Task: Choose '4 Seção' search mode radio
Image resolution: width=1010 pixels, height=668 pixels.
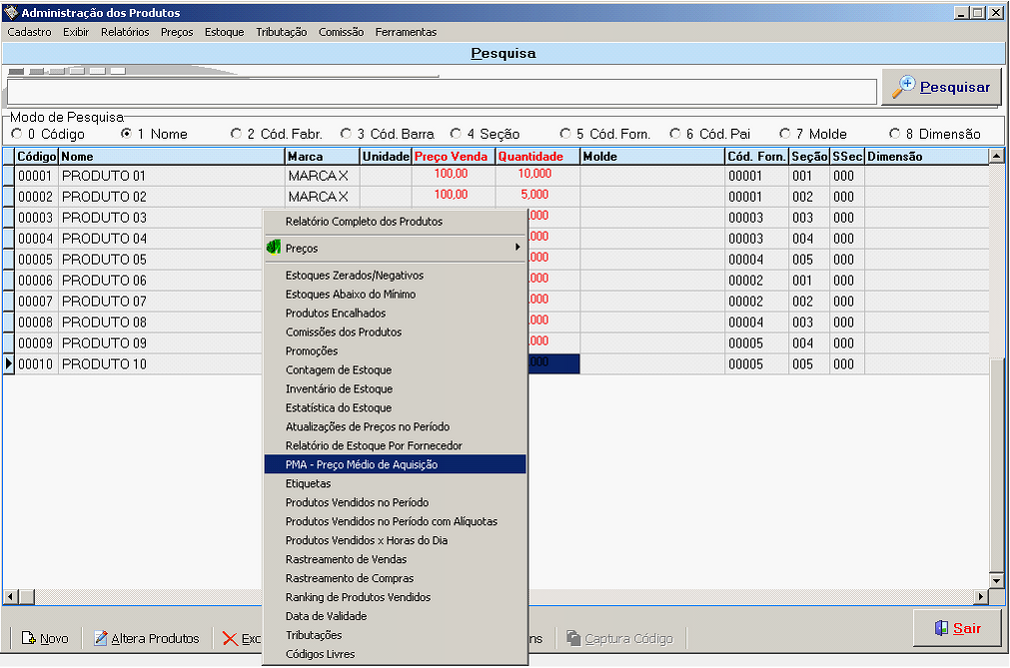Action: pyautogui.click(x=456, y=133)
